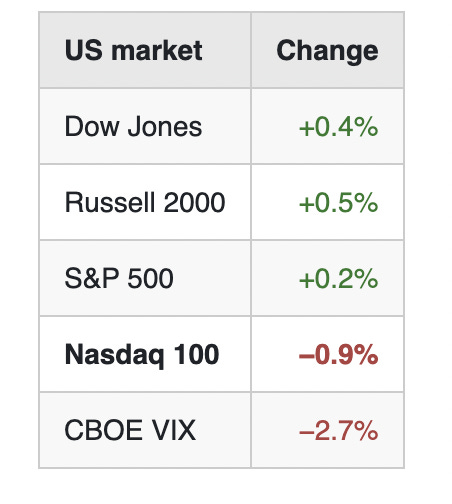The image size is (452, 504).
Task: Click the number '100' after Nasdaq
Action: [197, 354]
